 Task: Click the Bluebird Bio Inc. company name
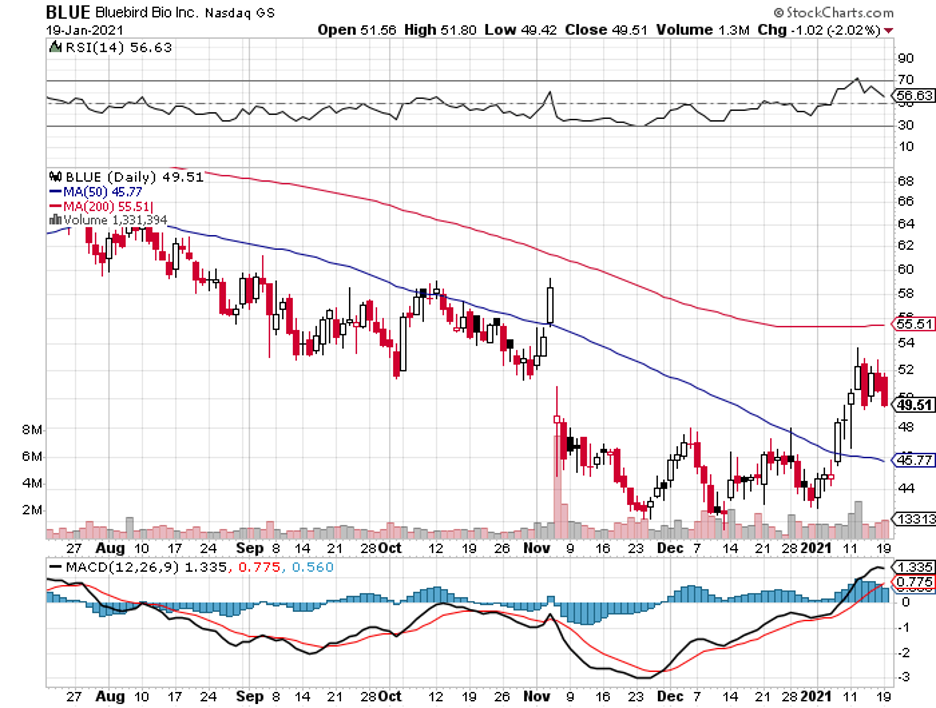[x=148, y=13]
